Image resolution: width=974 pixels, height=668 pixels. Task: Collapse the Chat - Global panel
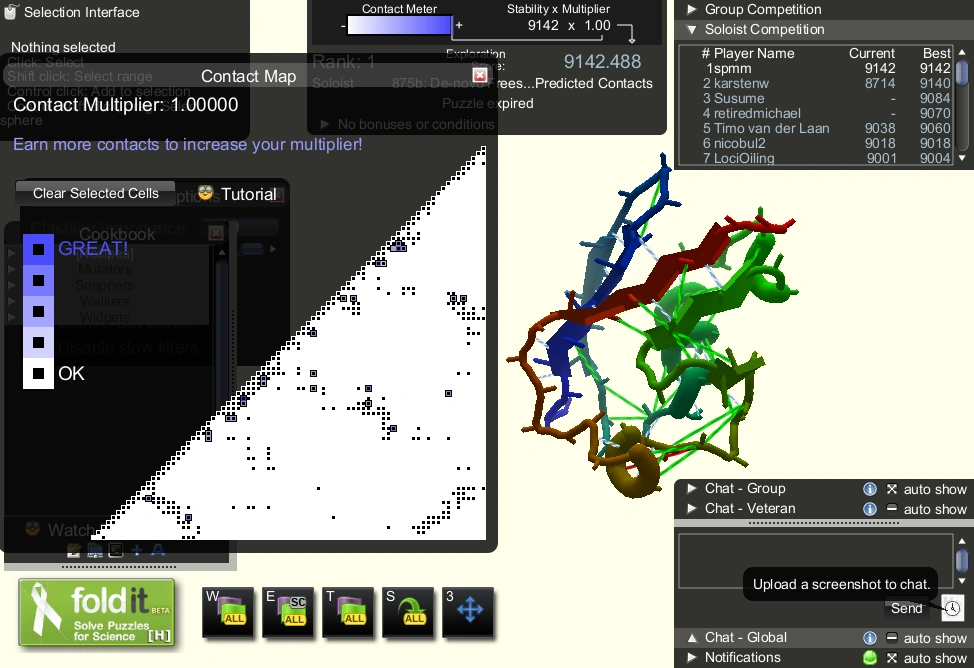[x=691, y=637]
